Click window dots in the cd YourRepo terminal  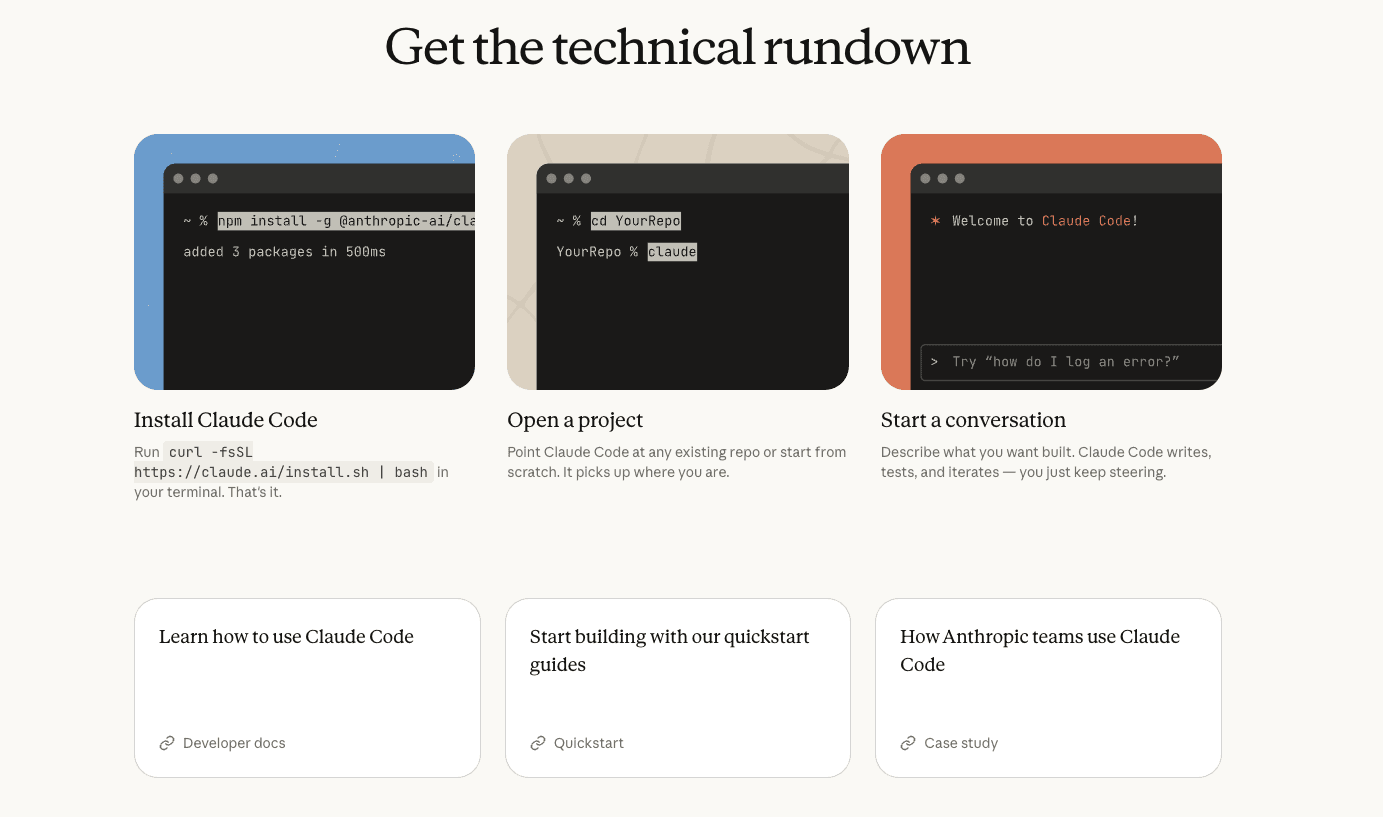pos(568,179)
